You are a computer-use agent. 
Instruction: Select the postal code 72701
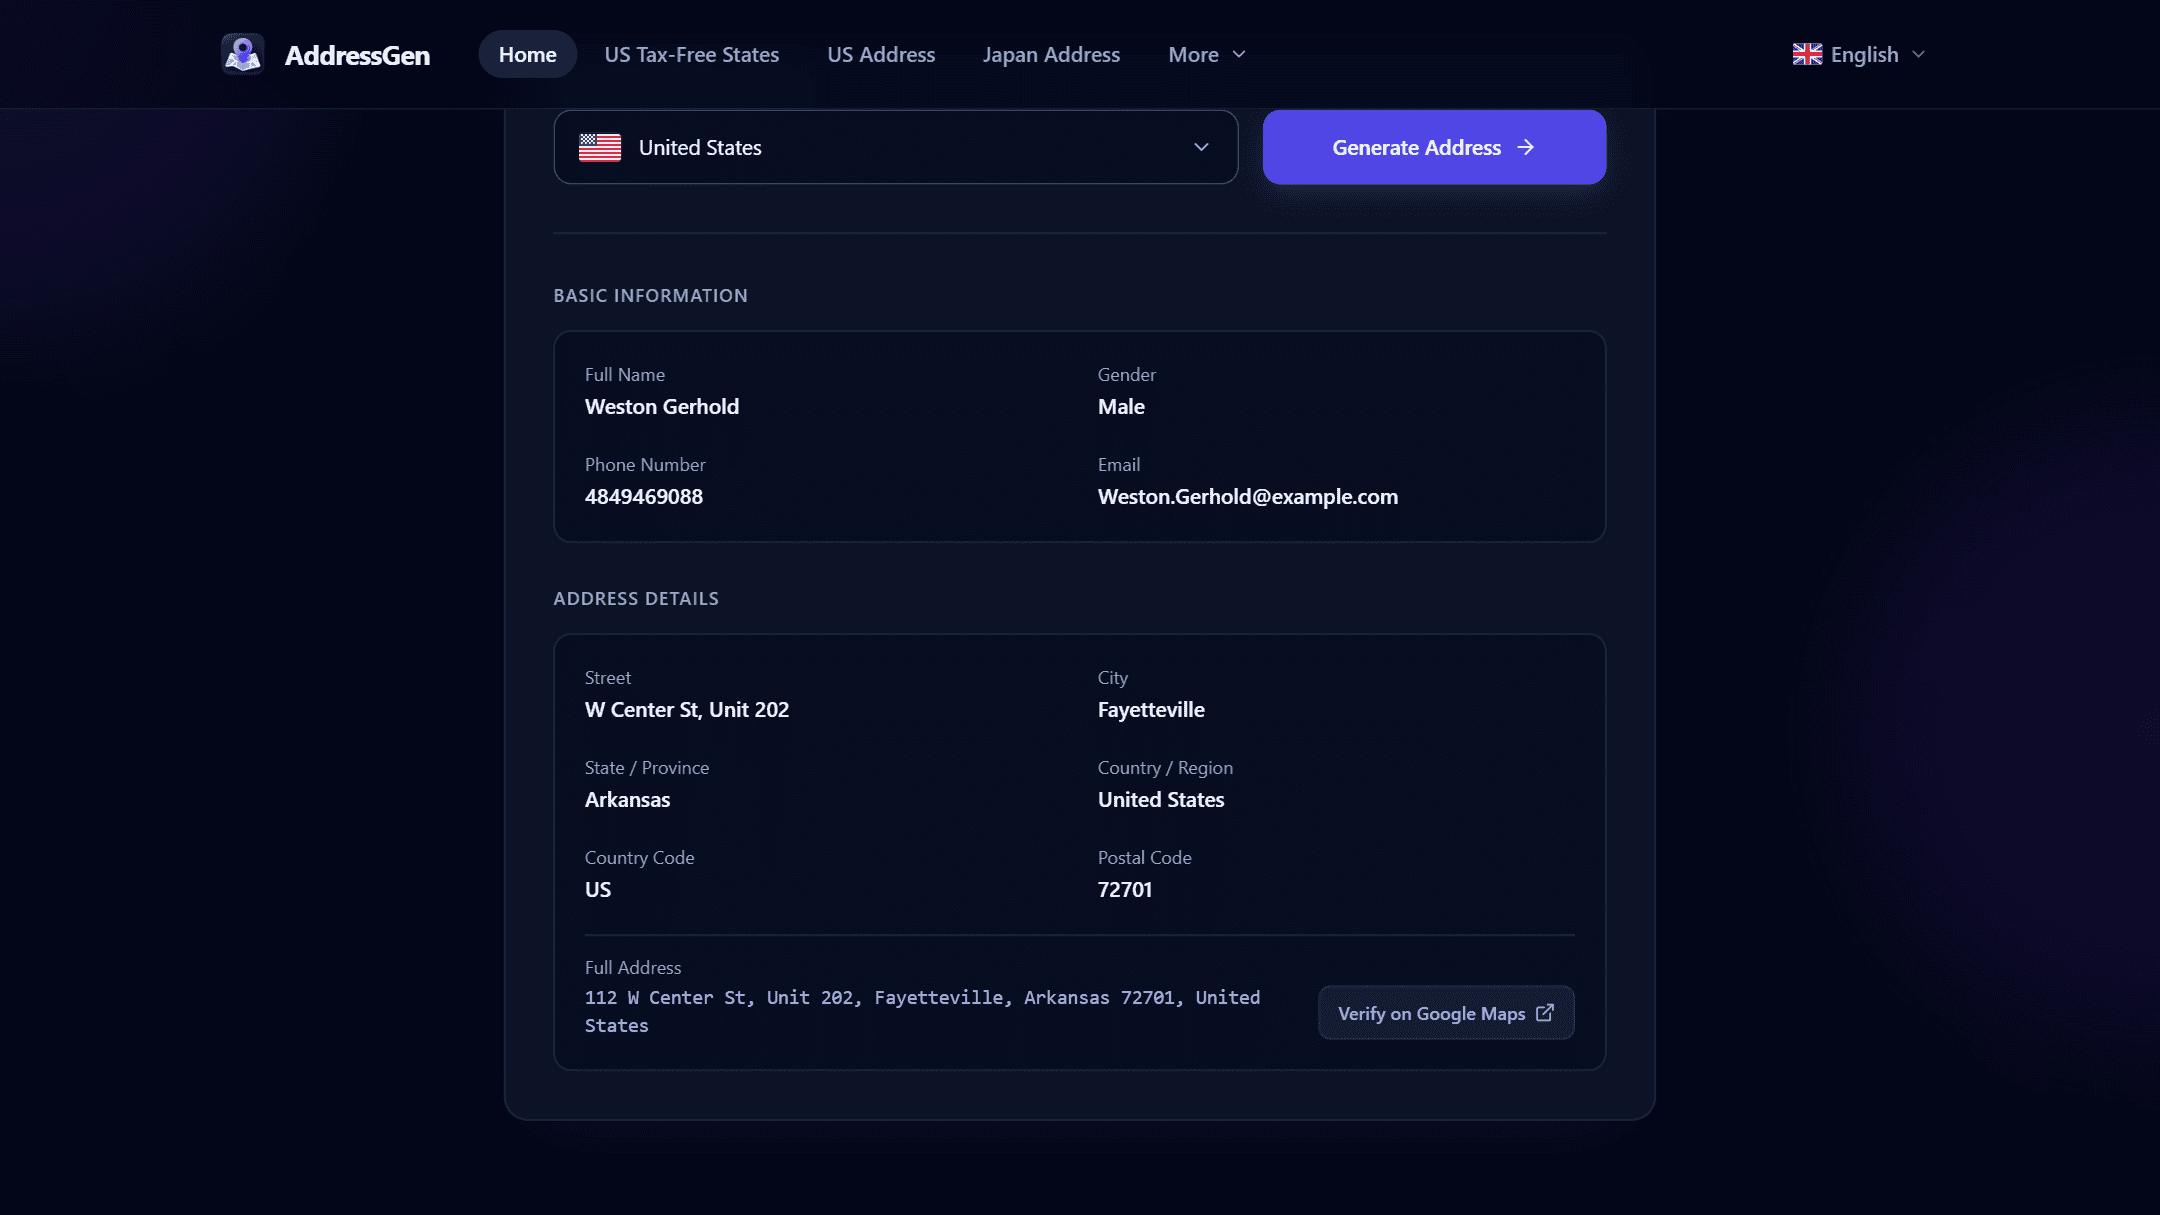pyautogui.click(x=1125, y=889)
